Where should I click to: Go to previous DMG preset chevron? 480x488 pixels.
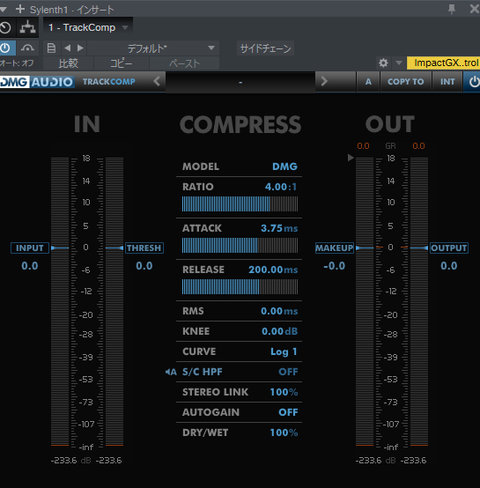click(157, 81)
